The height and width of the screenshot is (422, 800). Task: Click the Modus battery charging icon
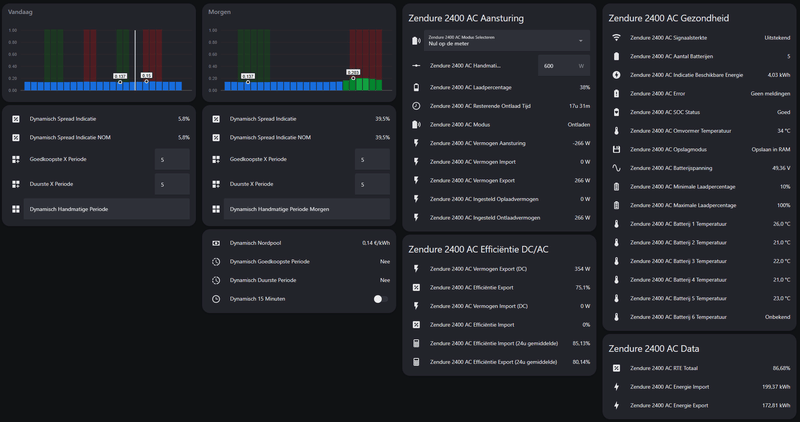(416, 125)
